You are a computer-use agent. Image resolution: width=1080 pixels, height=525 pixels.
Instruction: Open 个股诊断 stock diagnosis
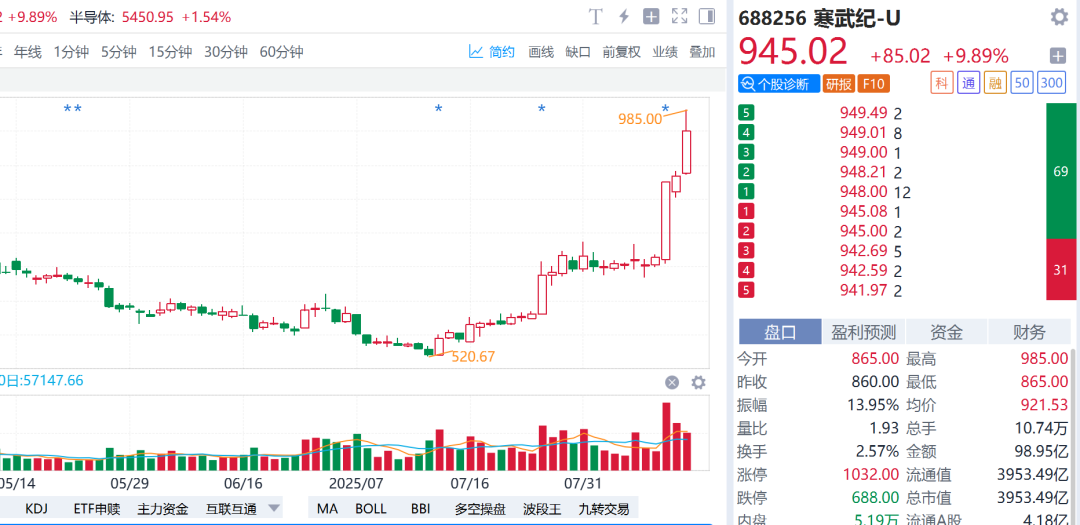779,84
